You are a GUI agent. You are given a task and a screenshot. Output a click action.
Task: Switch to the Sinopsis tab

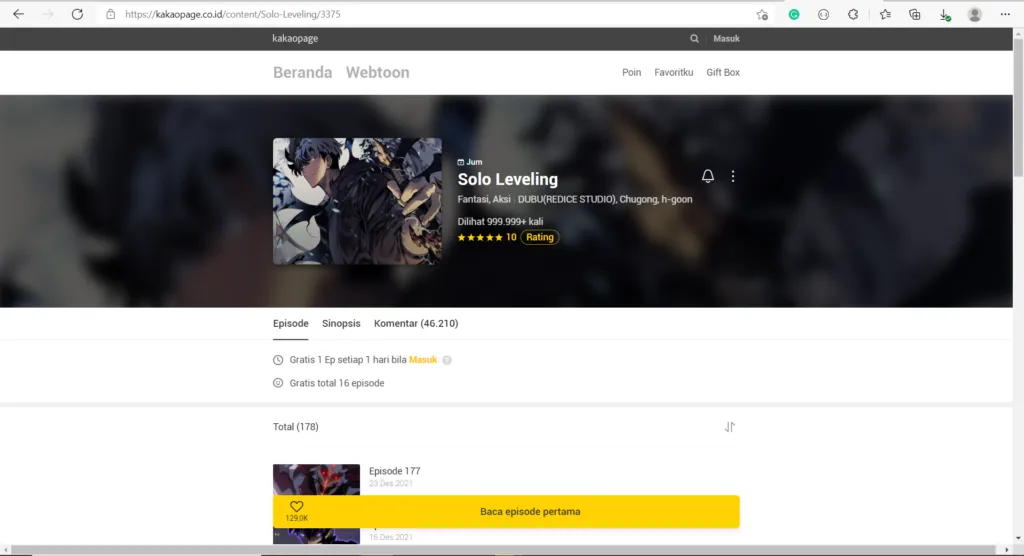[x=341, y=323]
